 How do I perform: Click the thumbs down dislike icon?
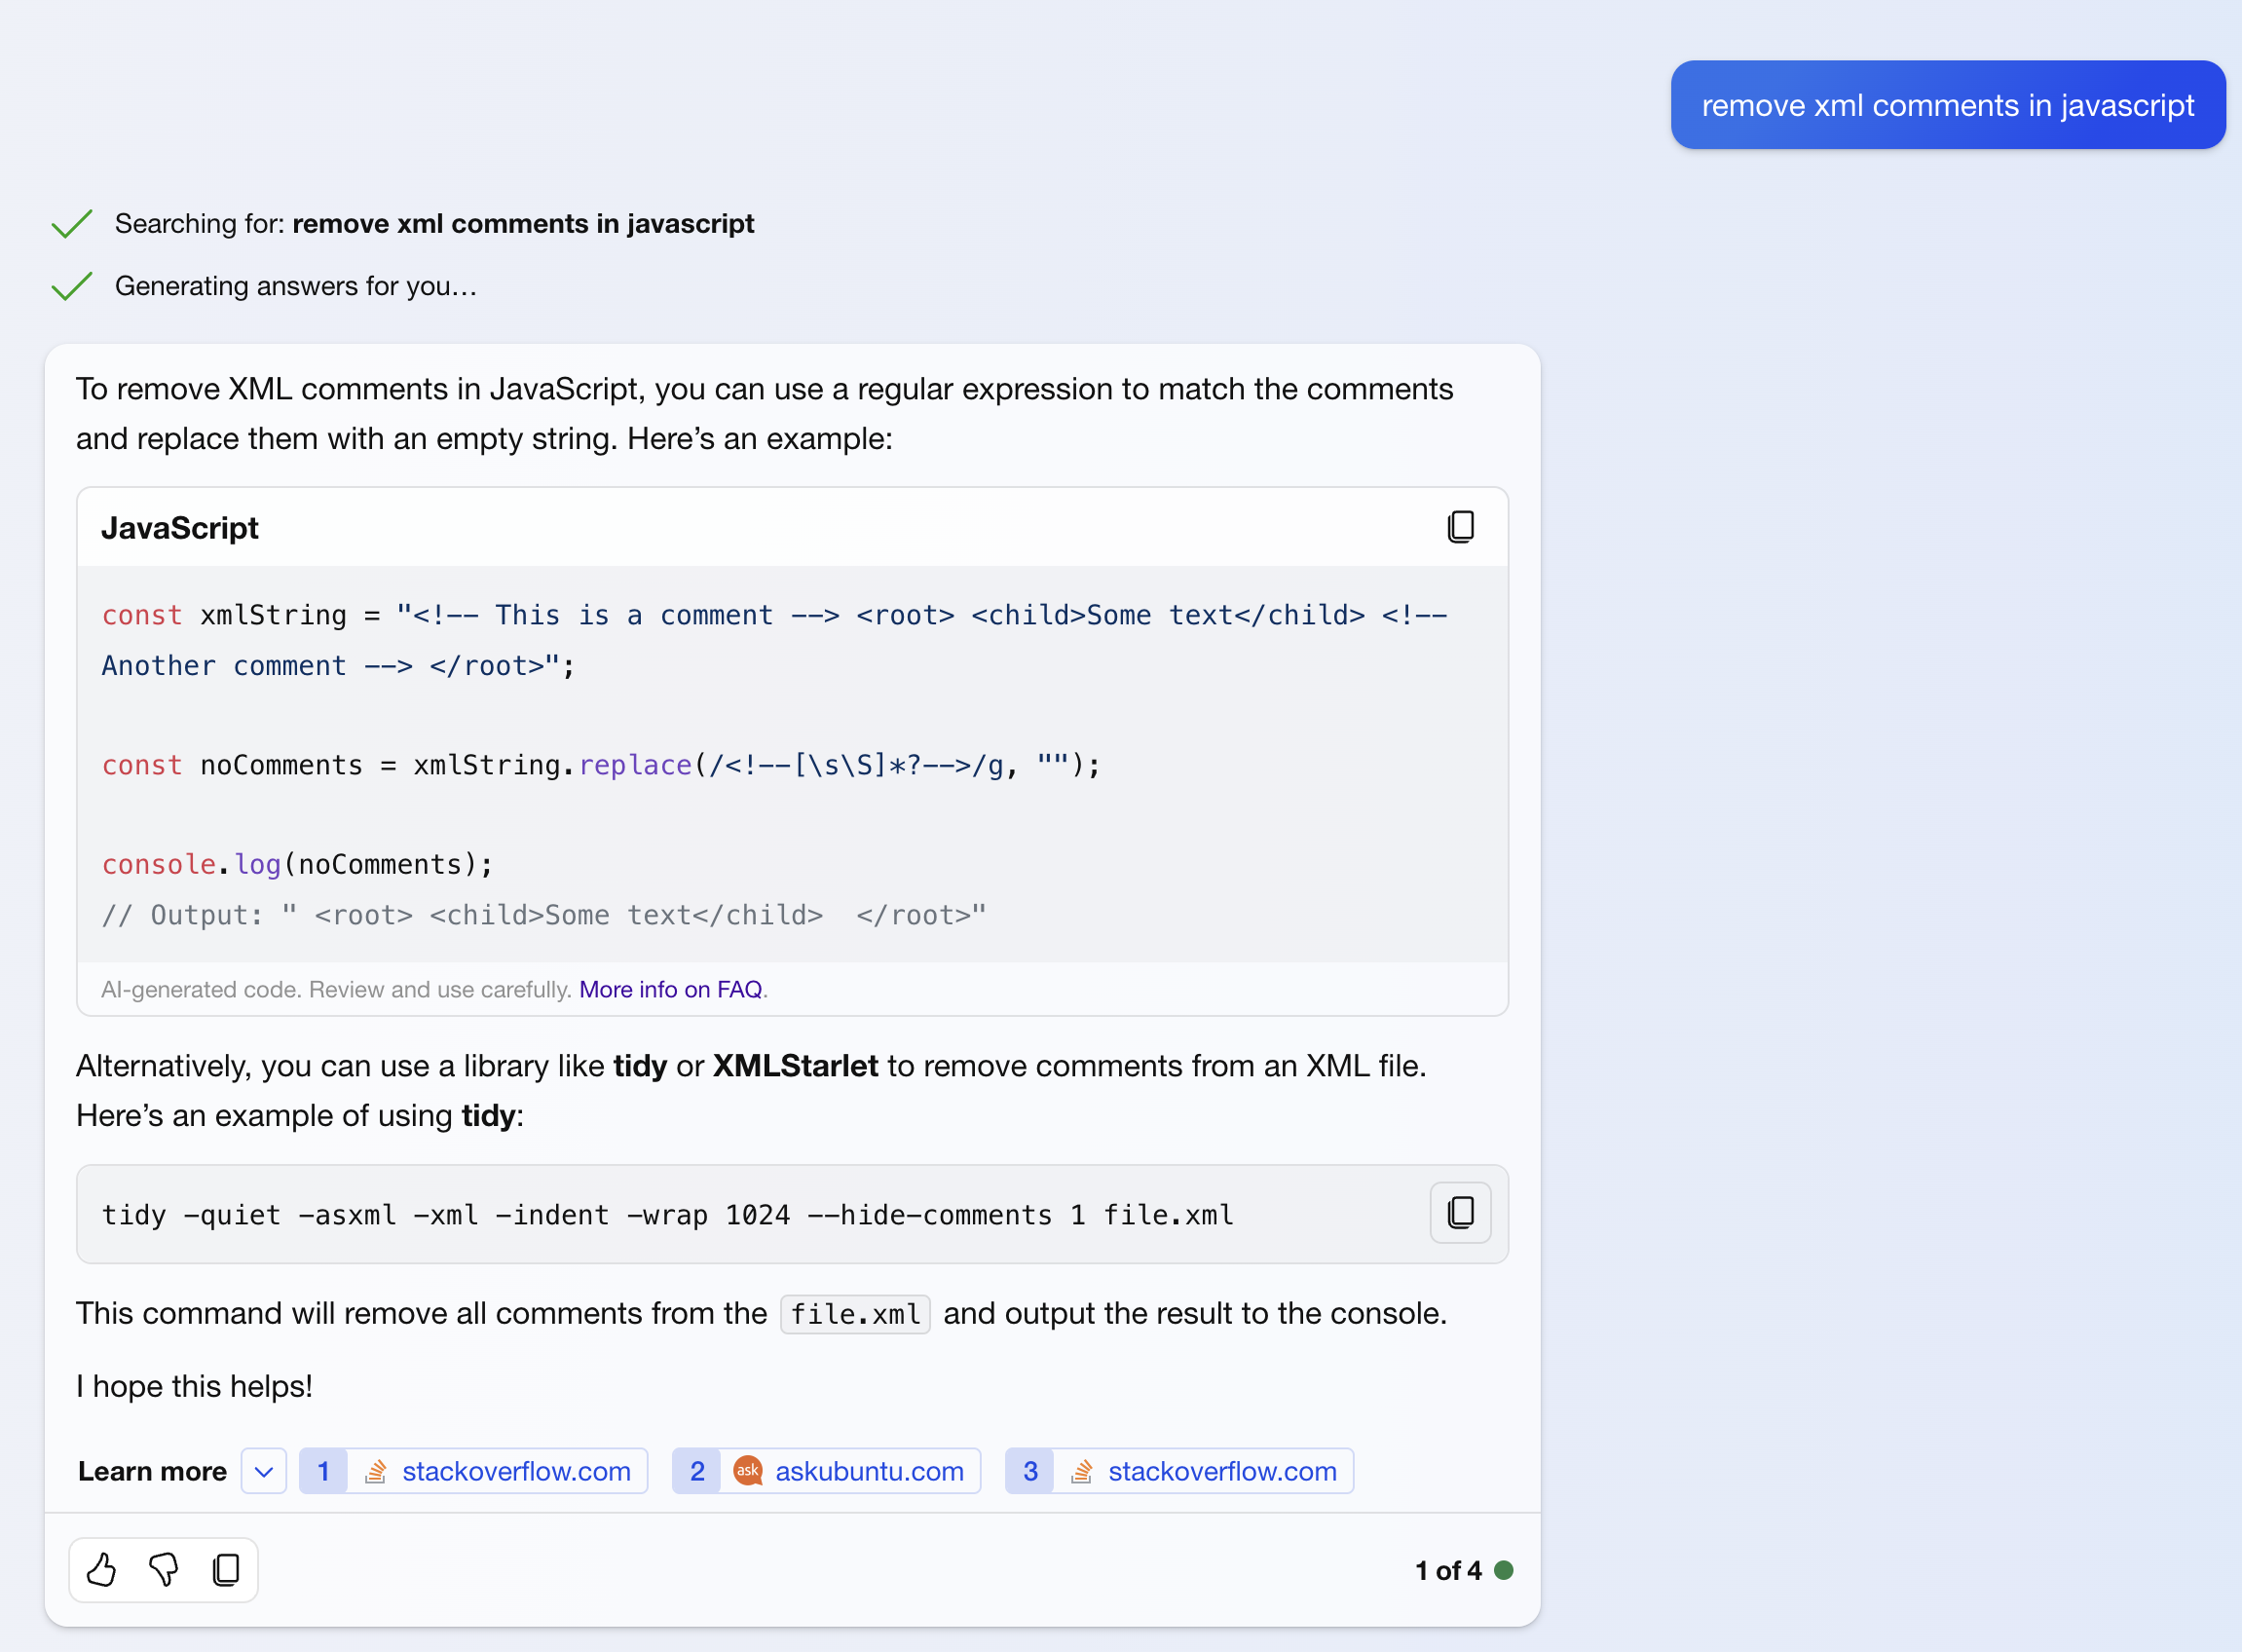point(164,1570)
